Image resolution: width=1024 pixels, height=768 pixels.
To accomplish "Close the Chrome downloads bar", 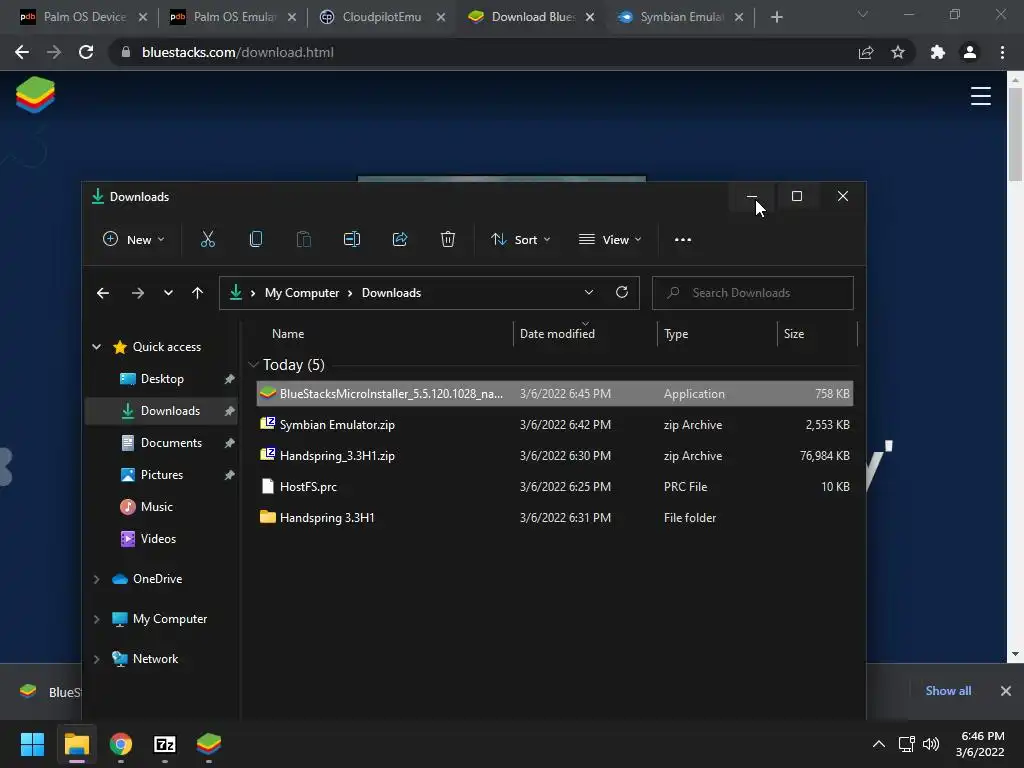I will pyautogui.click(x=1006, y=691).
